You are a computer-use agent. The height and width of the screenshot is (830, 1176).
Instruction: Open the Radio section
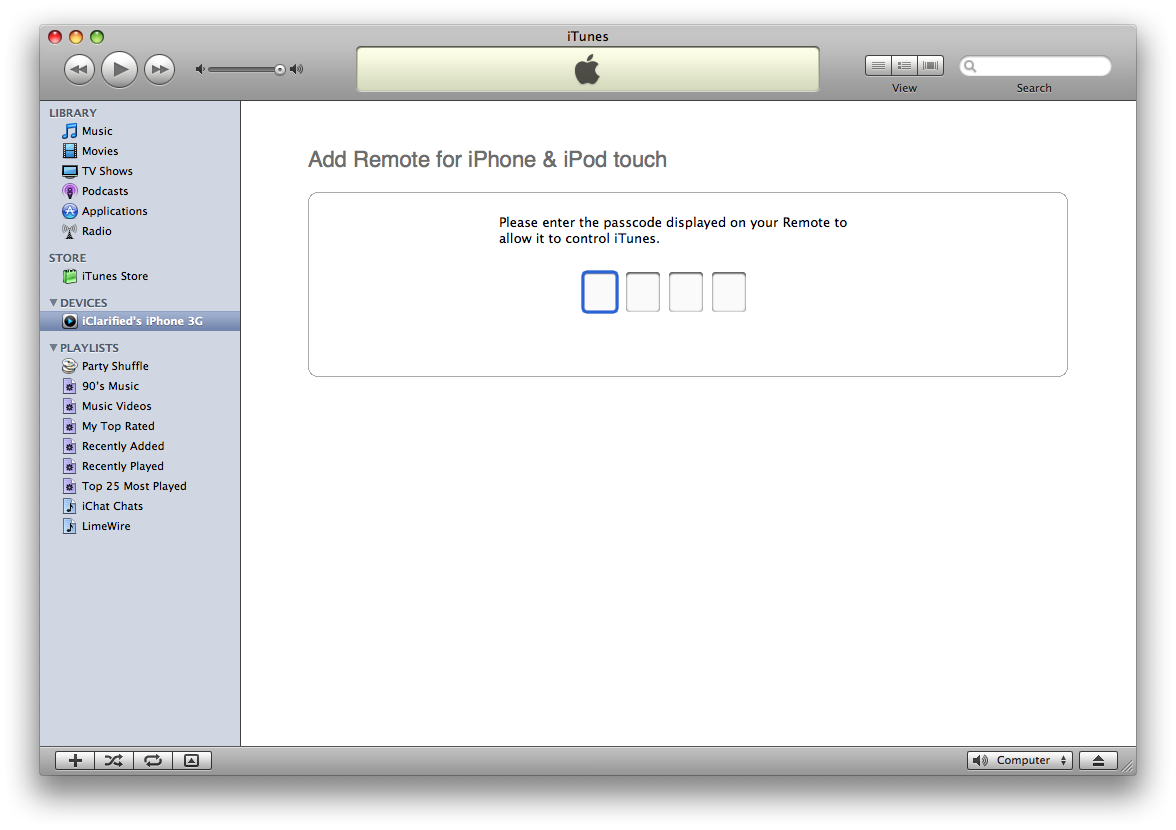(140, 231)
